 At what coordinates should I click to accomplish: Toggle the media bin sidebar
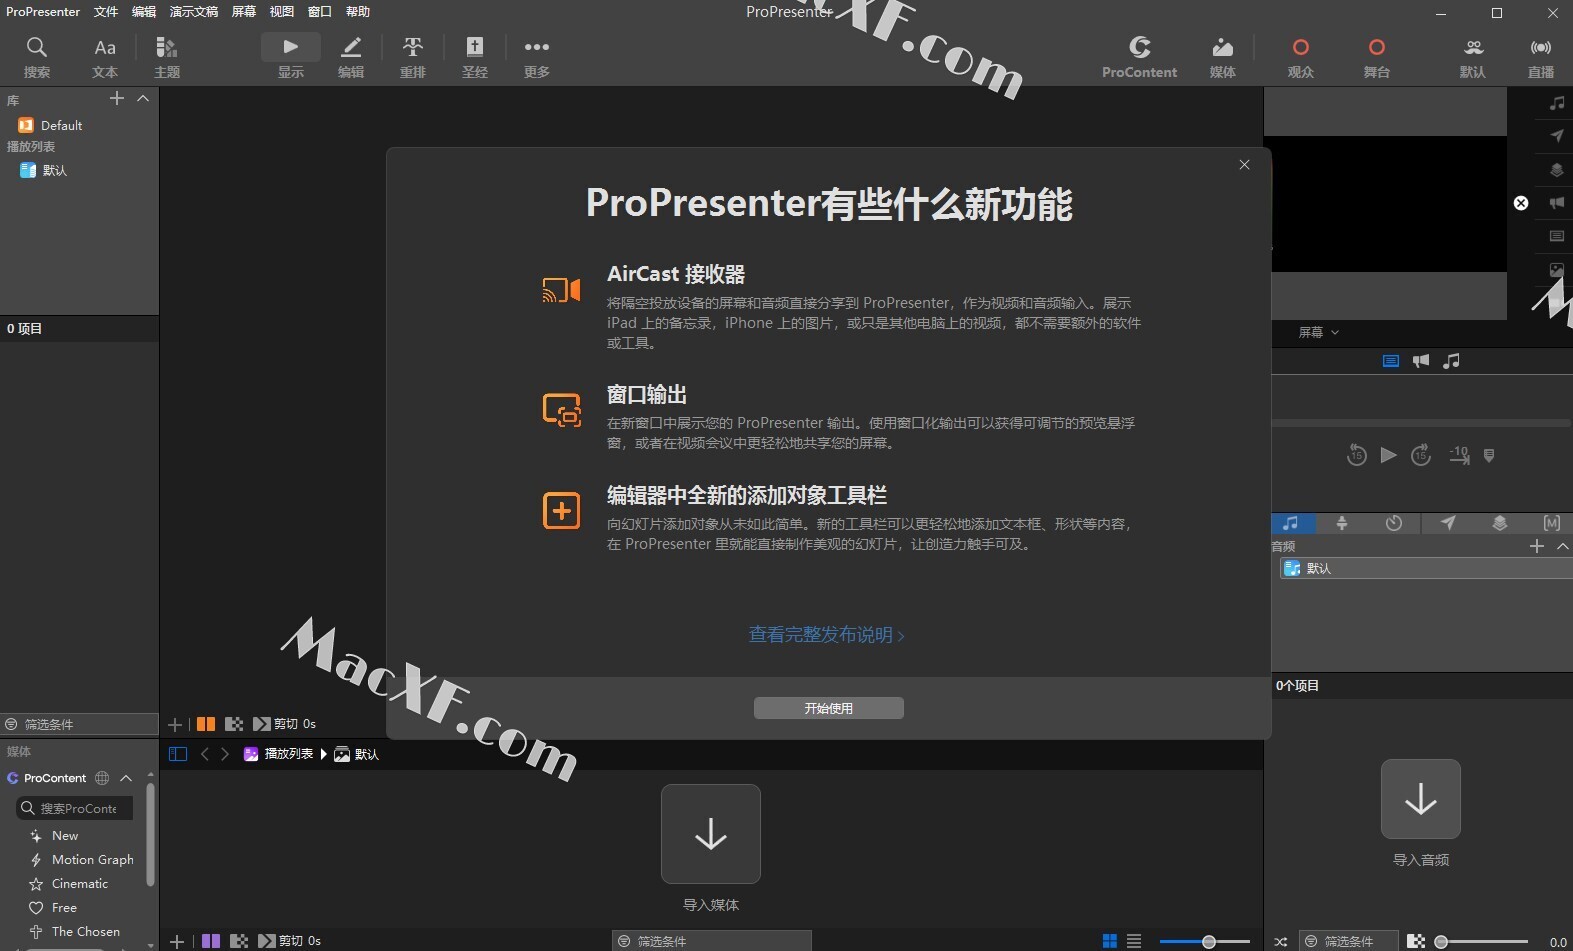coord(178,754)
